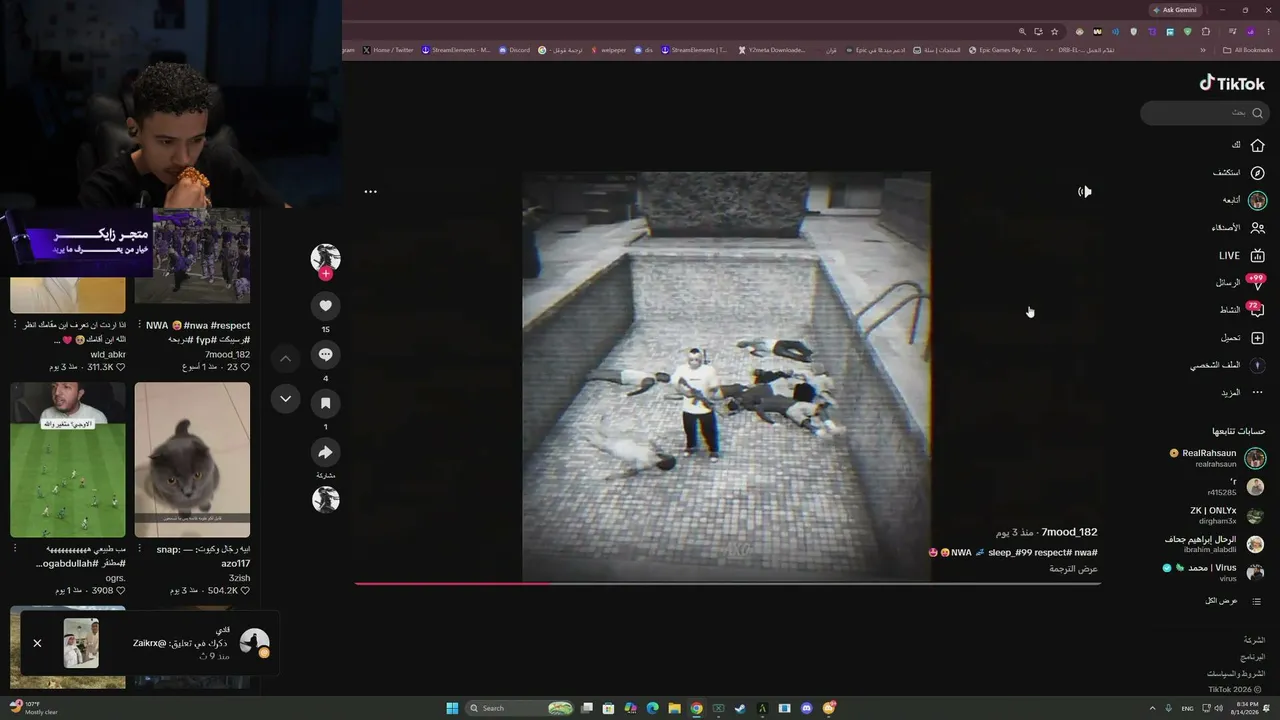Toggle video mute speaker icon

tap(1085, 192)
